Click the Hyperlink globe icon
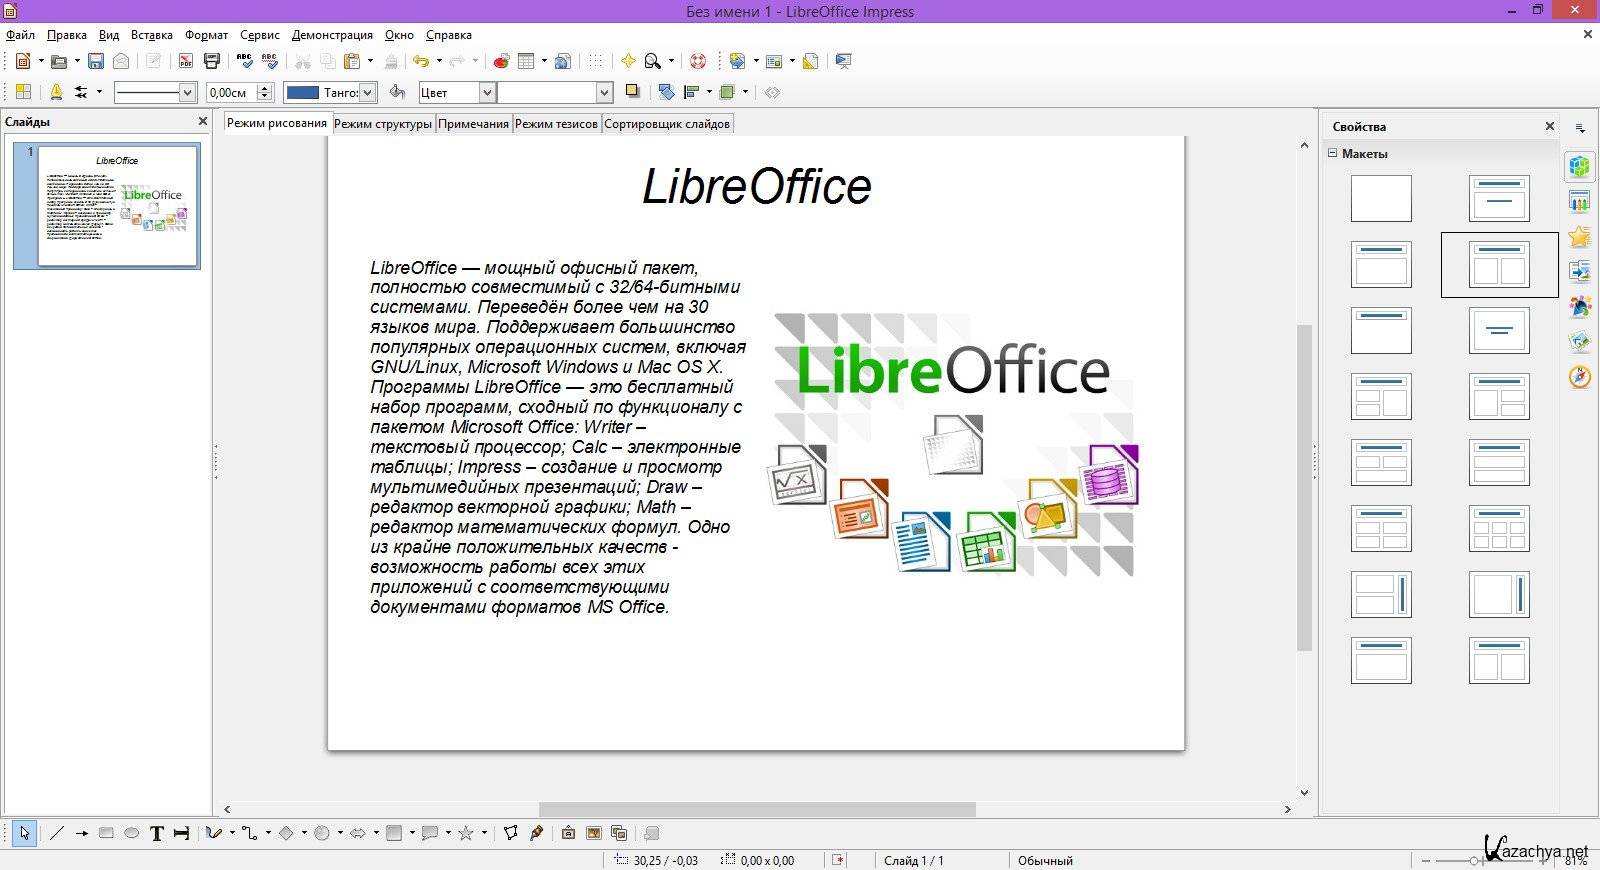Image resolution: width=1600 pixels, height=870 pixels. coord(563,61)
